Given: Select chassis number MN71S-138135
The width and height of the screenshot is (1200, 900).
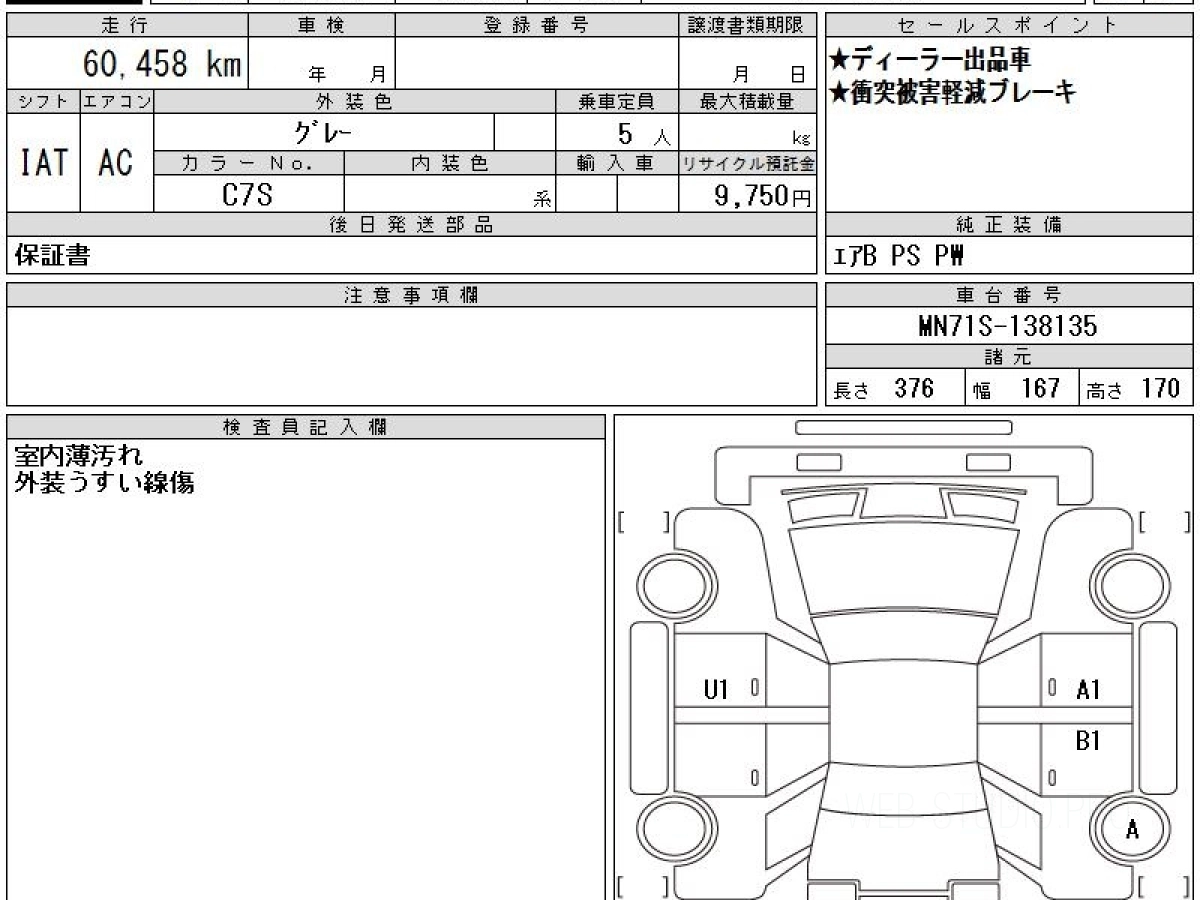Looking at the screenshot, I should tap(1008, 326).
